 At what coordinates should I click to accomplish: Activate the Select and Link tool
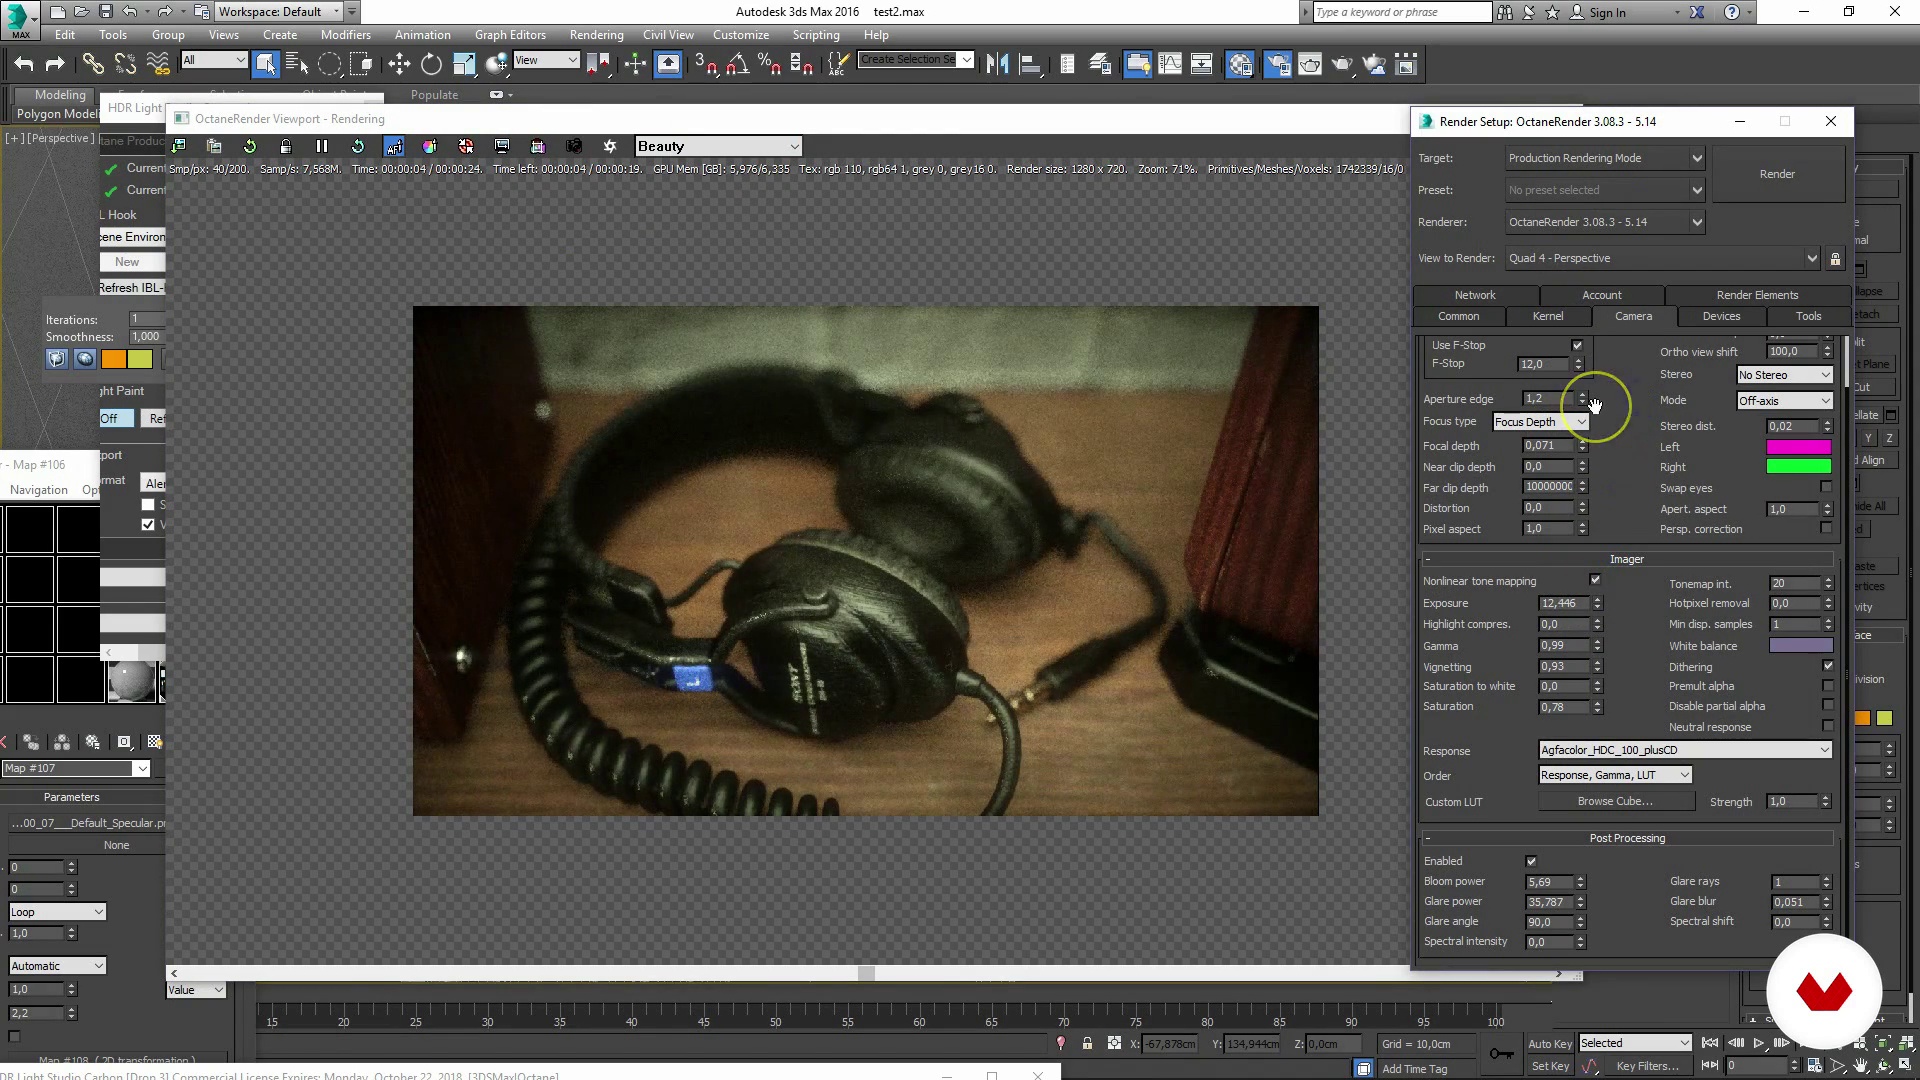pyautogui.click(x=93, y=64)
